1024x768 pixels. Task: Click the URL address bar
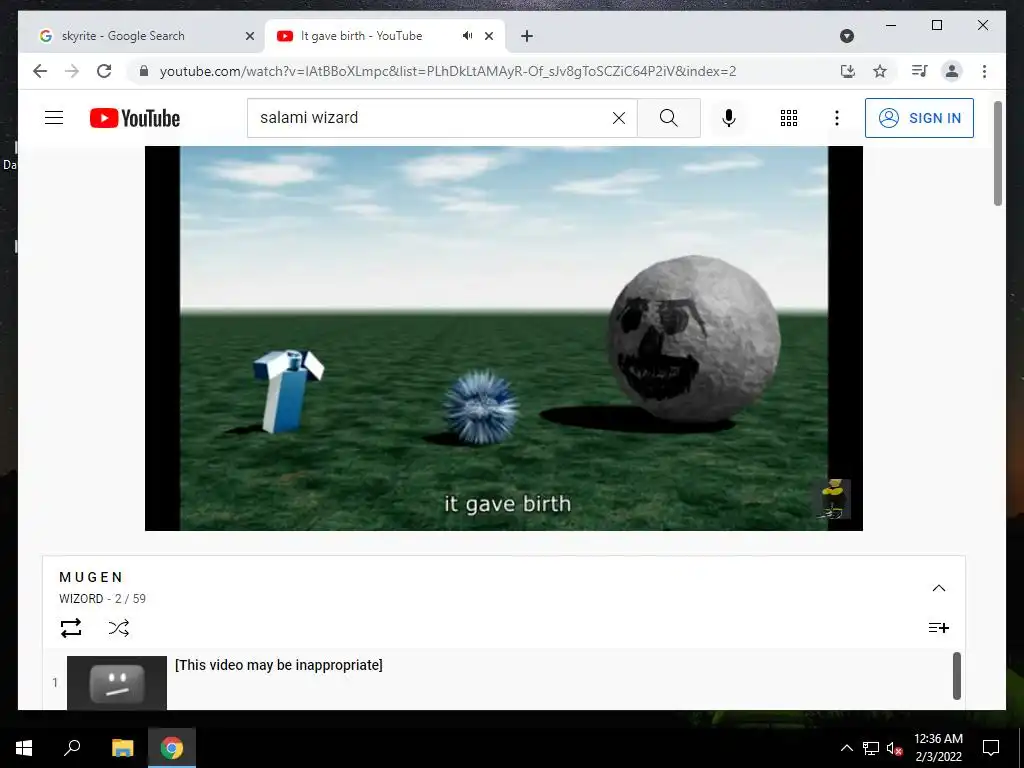point(448,71)
